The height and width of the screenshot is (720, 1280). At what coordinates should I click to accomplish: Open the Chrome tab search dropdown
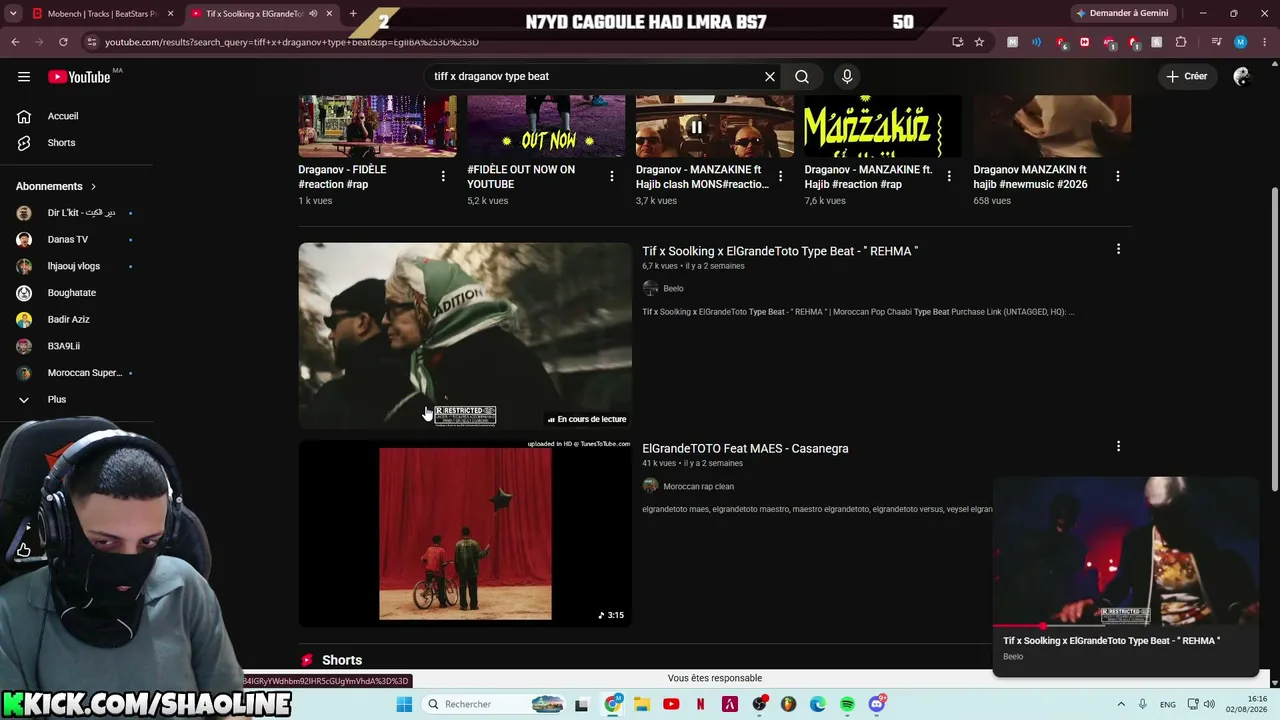(x=13, y=13)
